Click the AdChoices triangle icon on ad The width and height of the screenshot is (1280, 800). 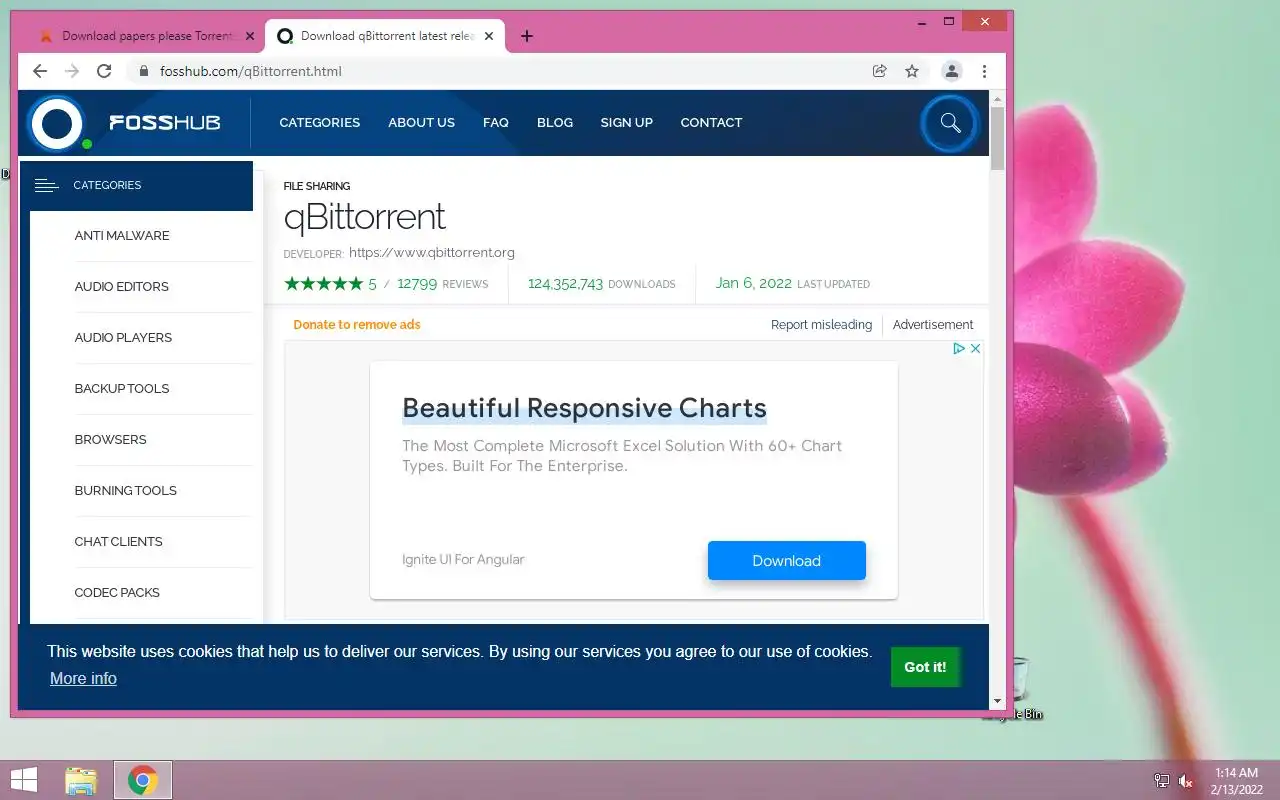point(958,348)
